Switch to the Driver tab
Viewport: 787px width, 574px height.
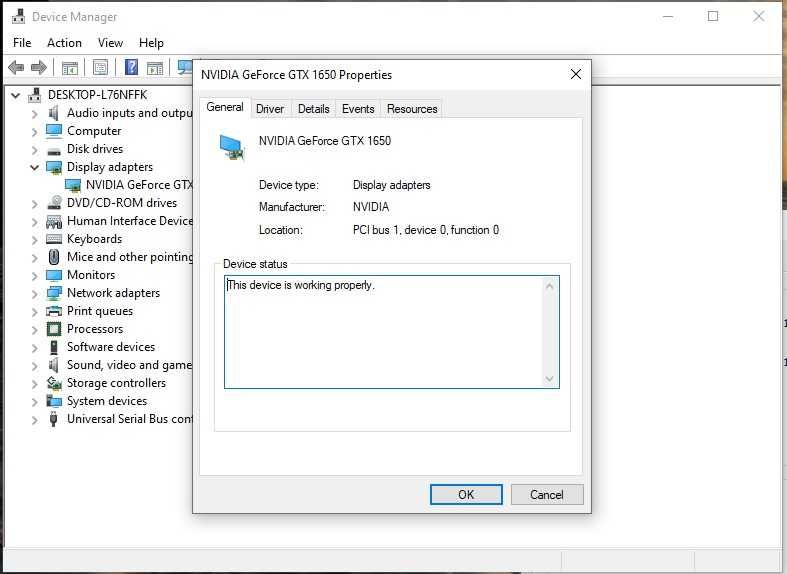[270, 109]
